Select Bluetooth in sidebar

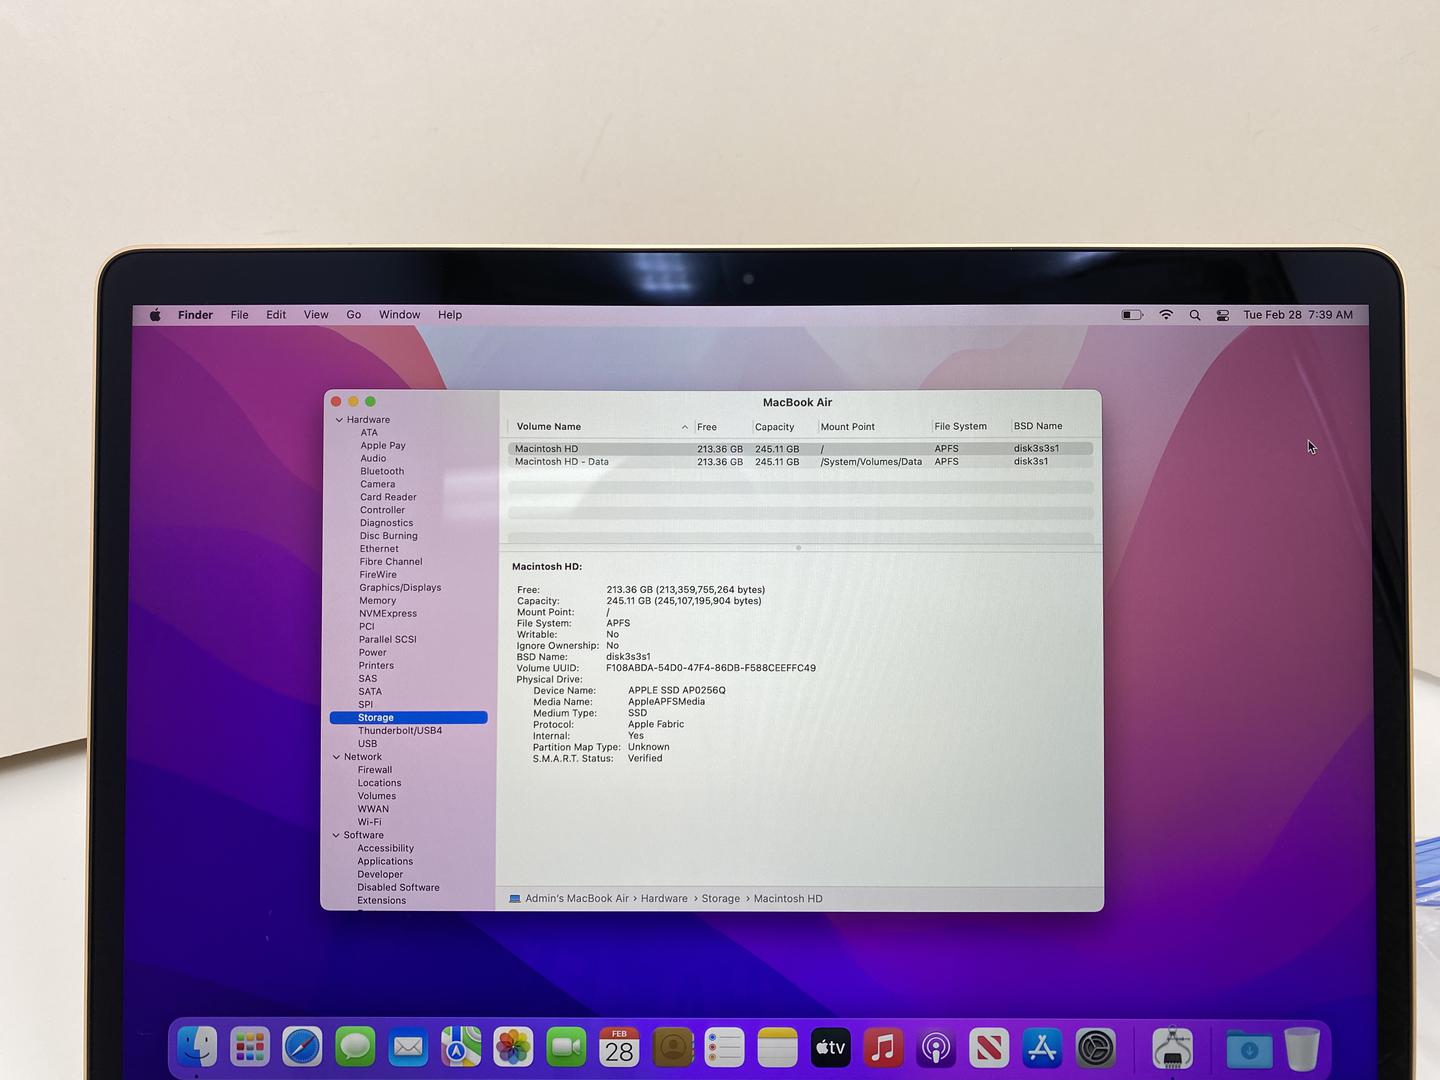[382, 472]
